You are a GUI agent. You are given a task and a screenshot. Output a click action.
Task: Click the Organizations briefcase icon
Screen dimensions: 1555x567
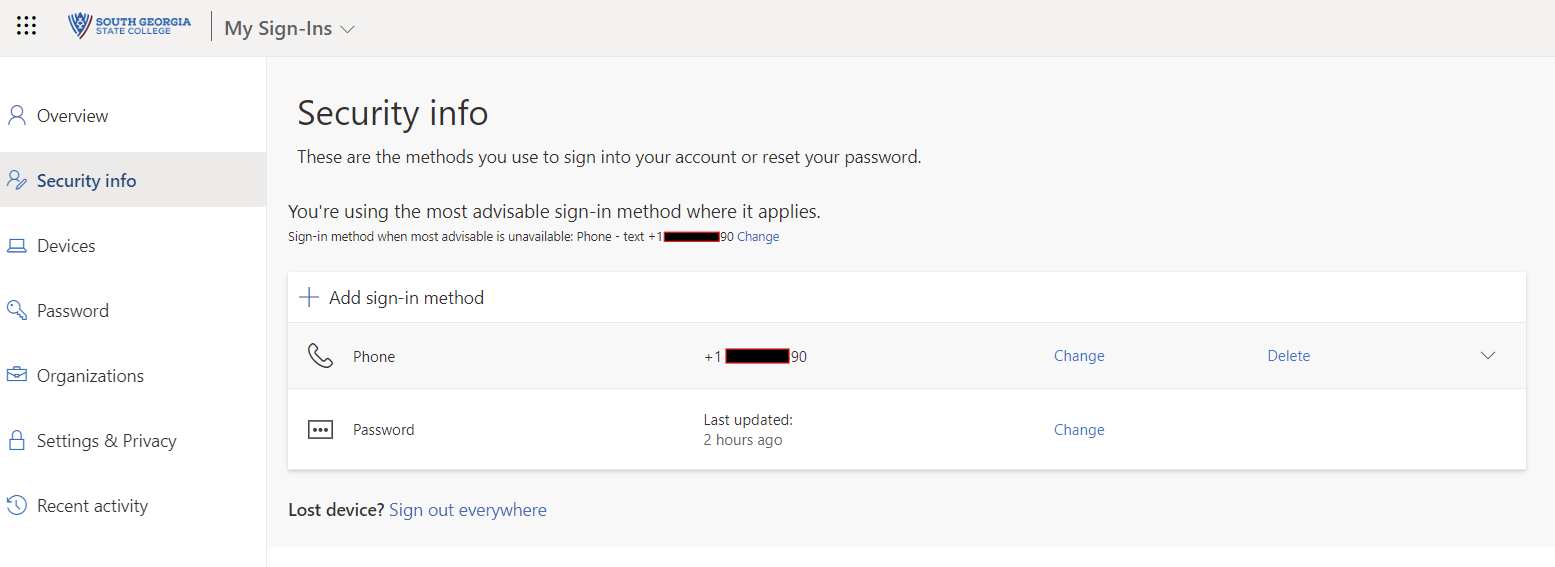click(x=17, y=376)
